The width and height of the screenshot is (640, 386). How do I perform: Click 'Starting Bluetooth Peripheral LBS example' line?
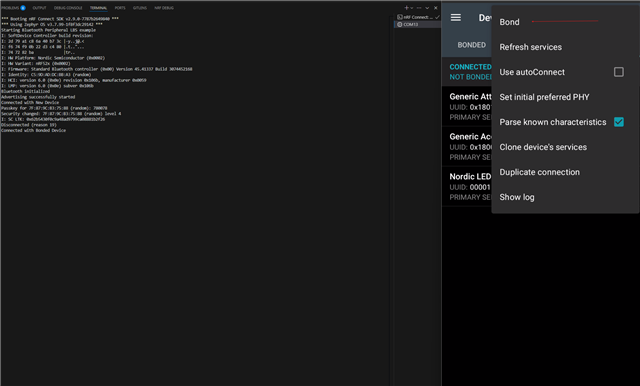[49, 30]
